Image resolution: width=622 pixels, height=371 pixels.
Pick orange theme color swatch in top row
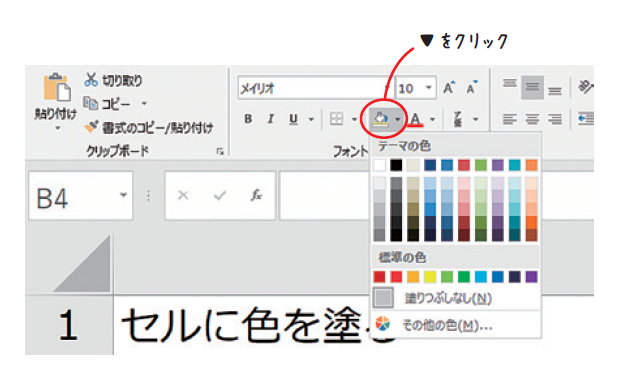[x=532, y=165]
